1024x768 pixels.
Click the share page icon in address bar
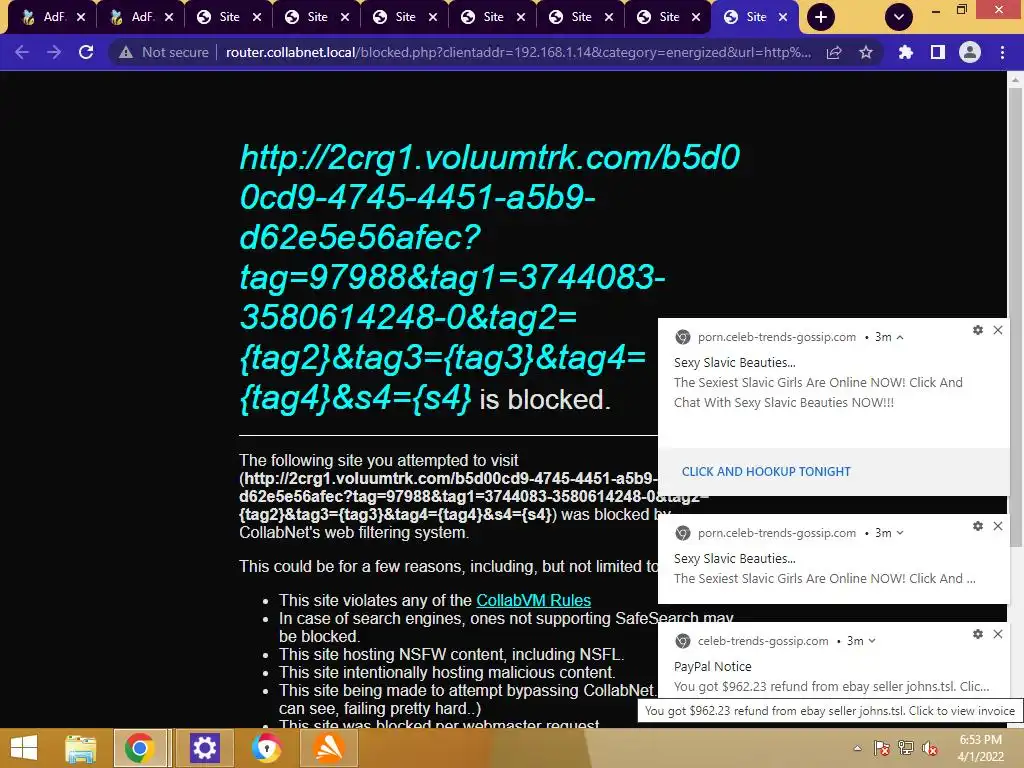834,52
